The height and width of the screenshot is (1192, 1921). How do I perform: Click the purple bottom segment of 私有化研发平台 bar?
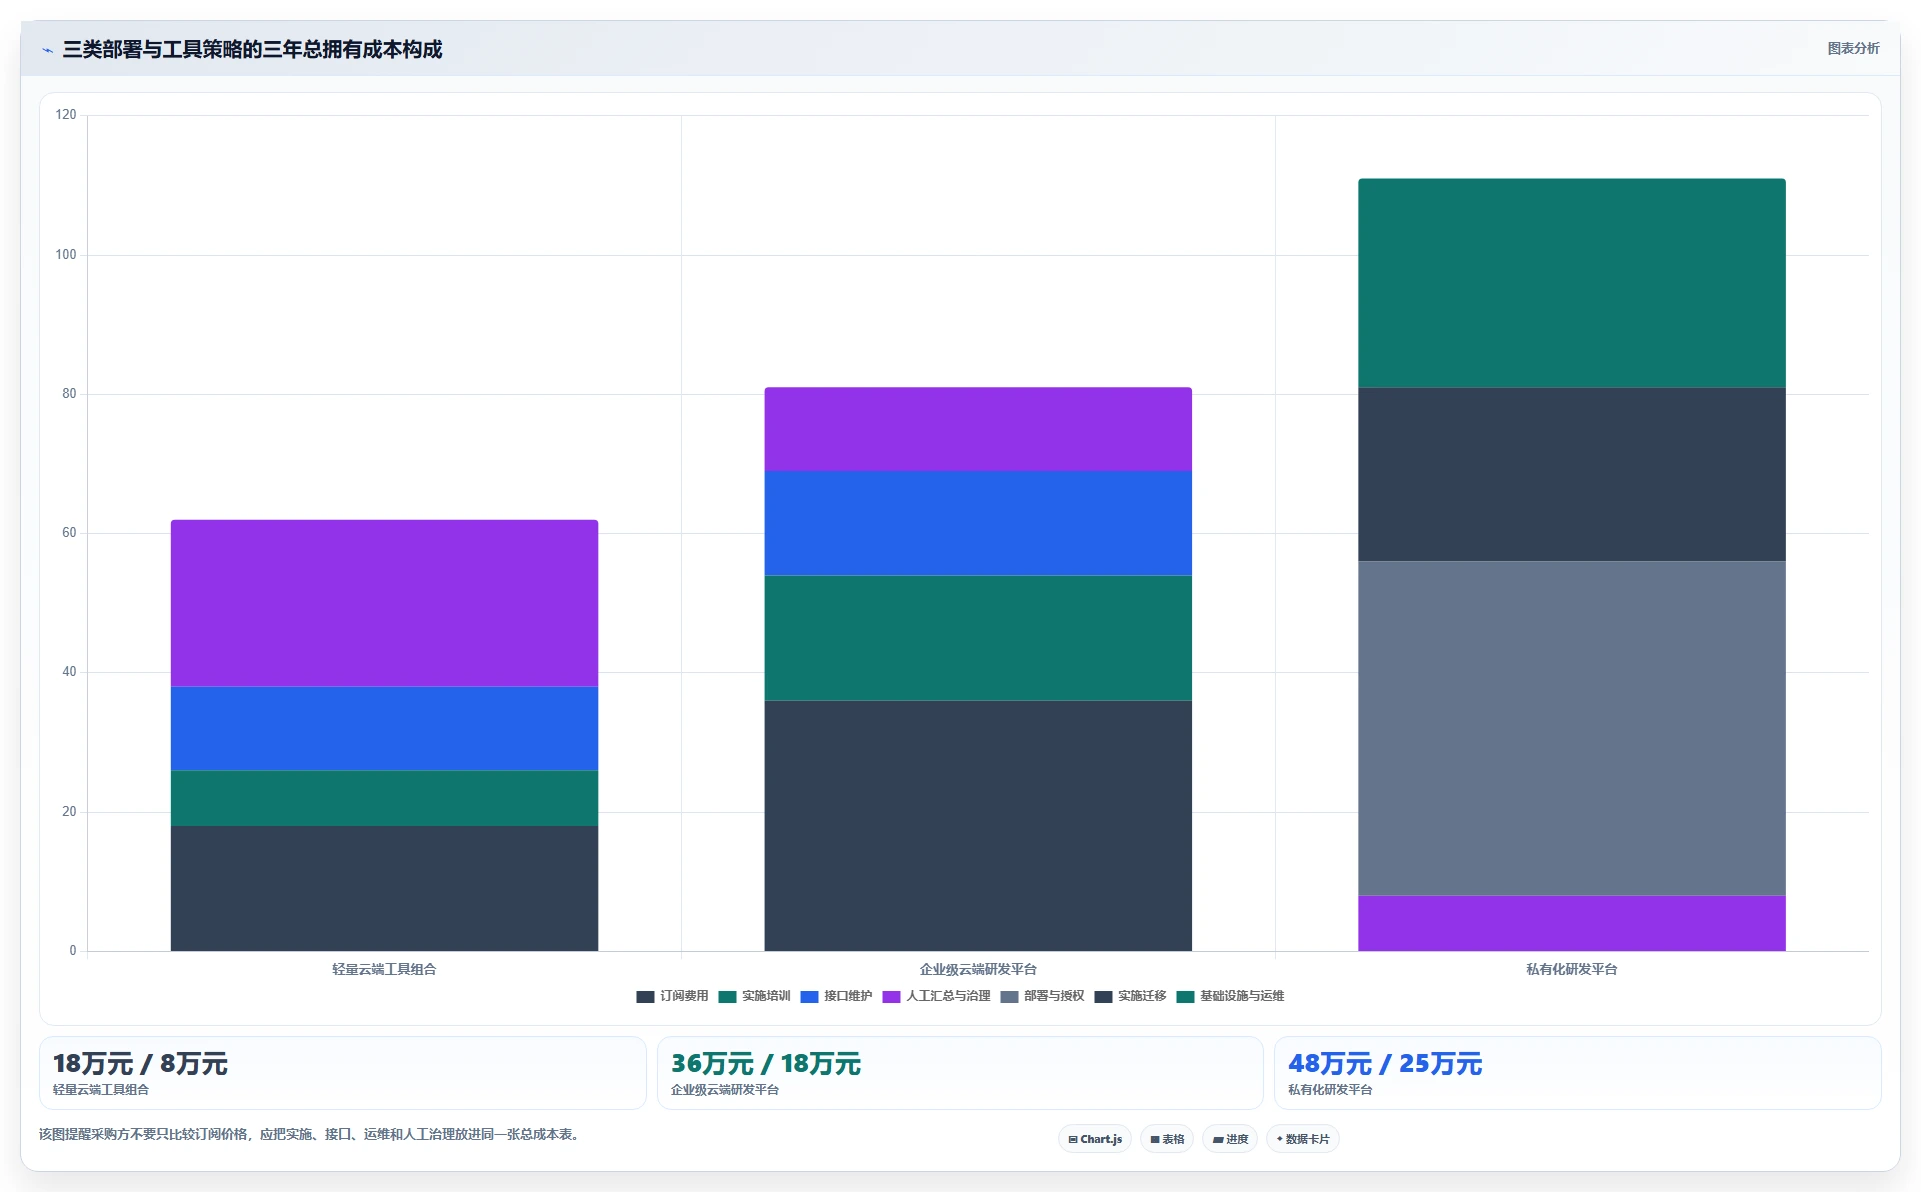(x=1572, y=923)
